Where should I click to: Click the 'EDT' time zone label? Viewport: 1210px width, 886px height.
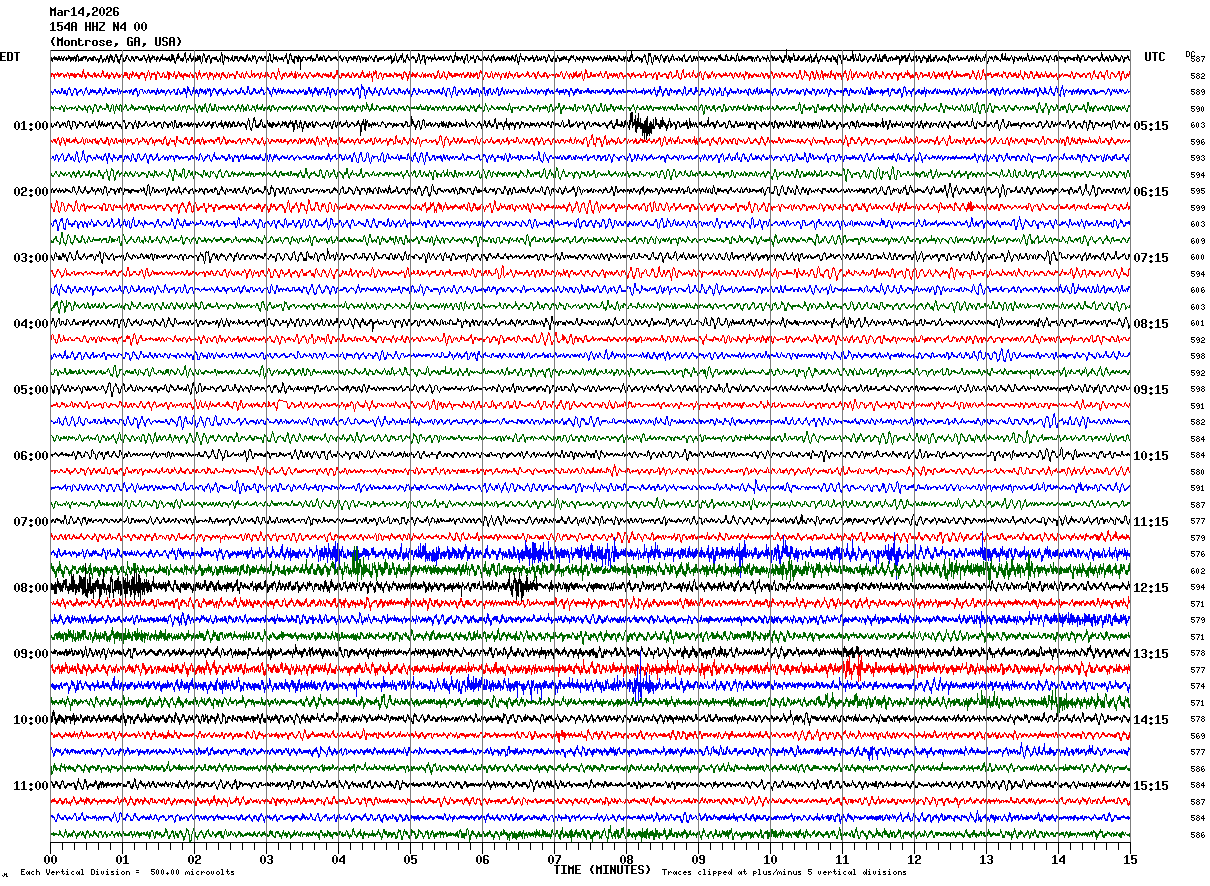pyautogui.click(x=9, y=57)
